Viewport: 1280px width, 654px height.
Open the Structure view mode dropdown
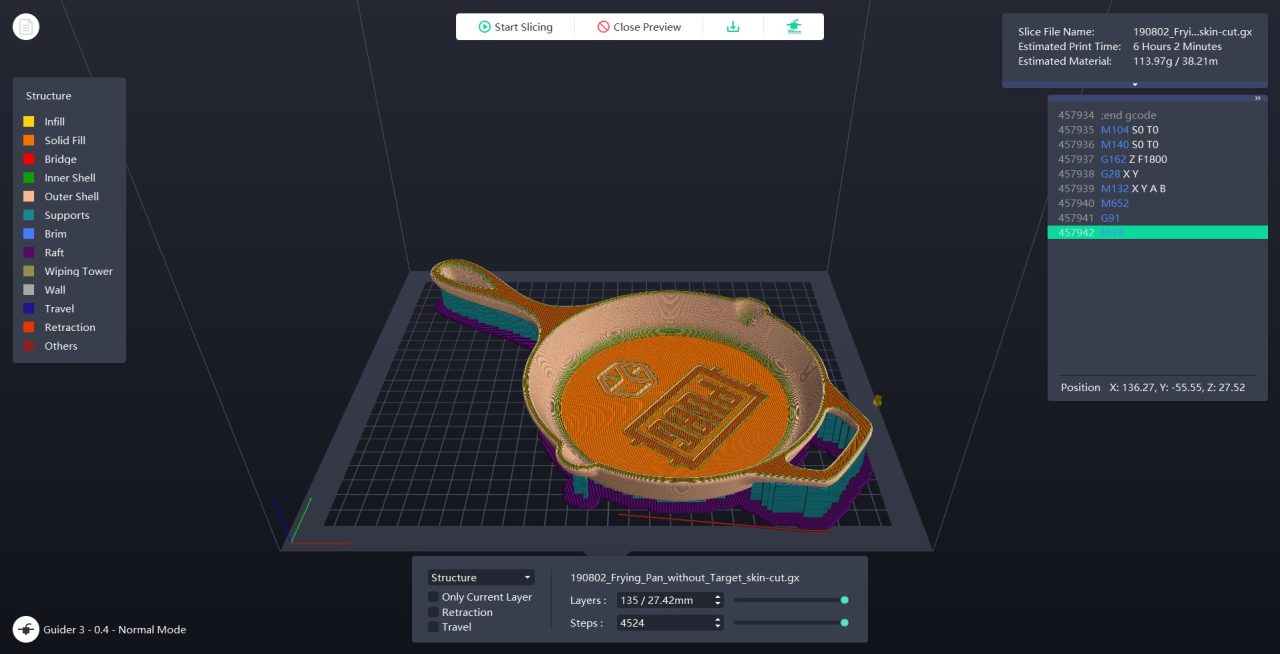click(481, 578)
